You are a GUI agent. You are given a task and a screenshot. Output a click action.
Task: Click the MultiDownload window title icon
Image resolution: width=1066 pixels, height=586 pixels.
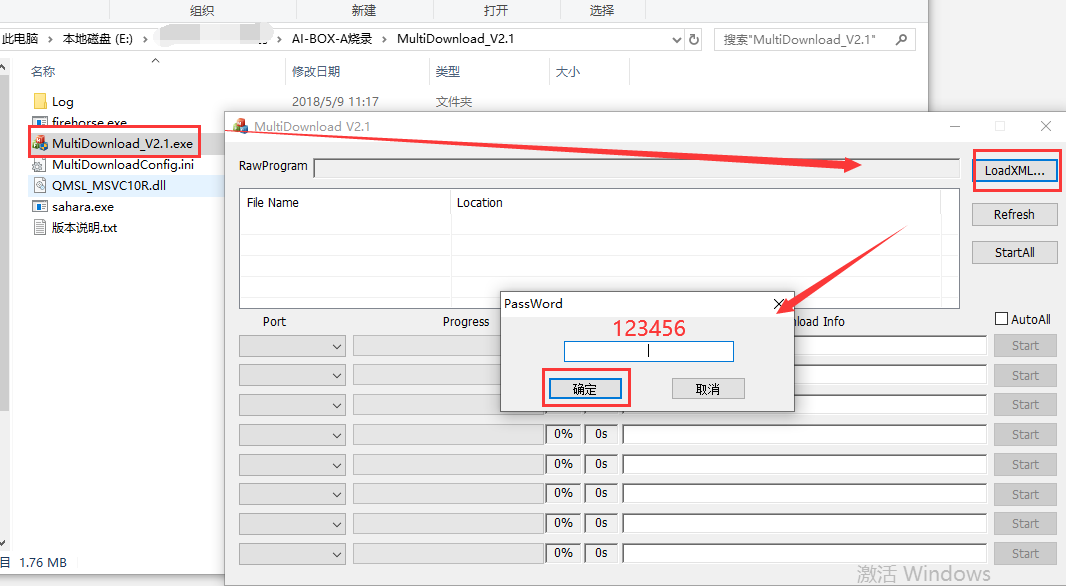point(240,126)
